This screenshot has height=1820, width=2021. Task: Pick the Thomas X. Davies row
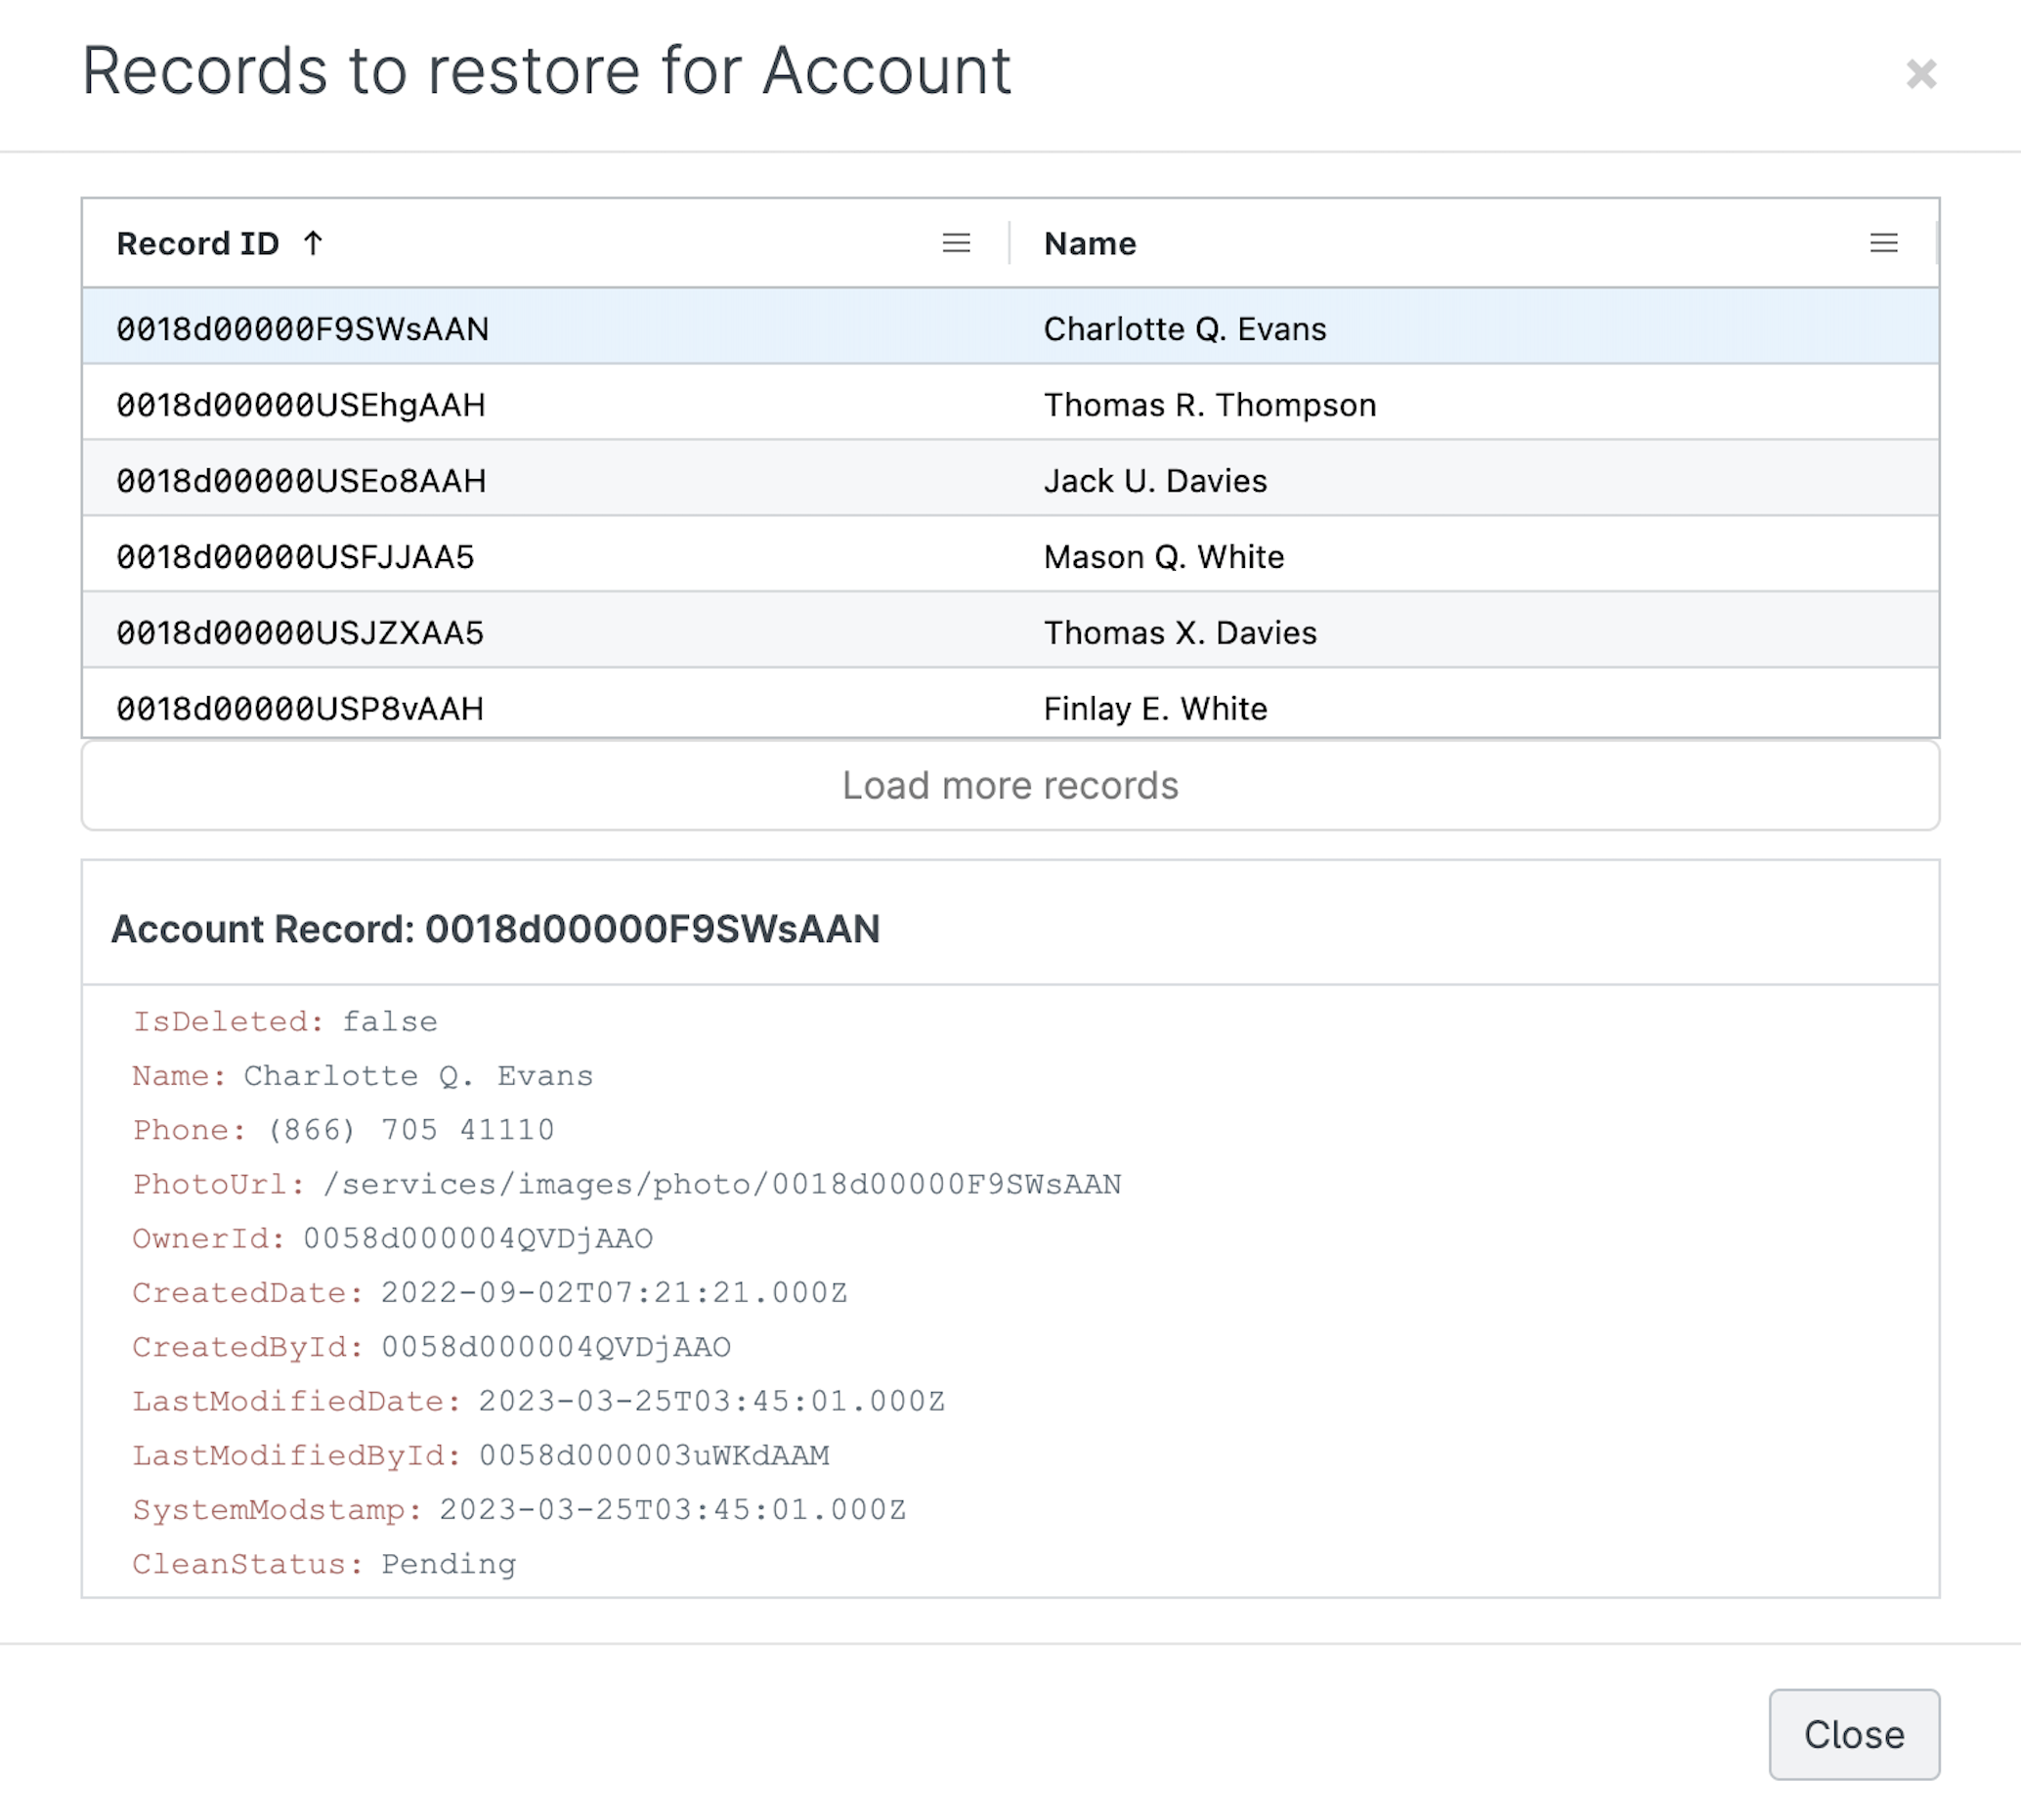tap(1179, 633)
